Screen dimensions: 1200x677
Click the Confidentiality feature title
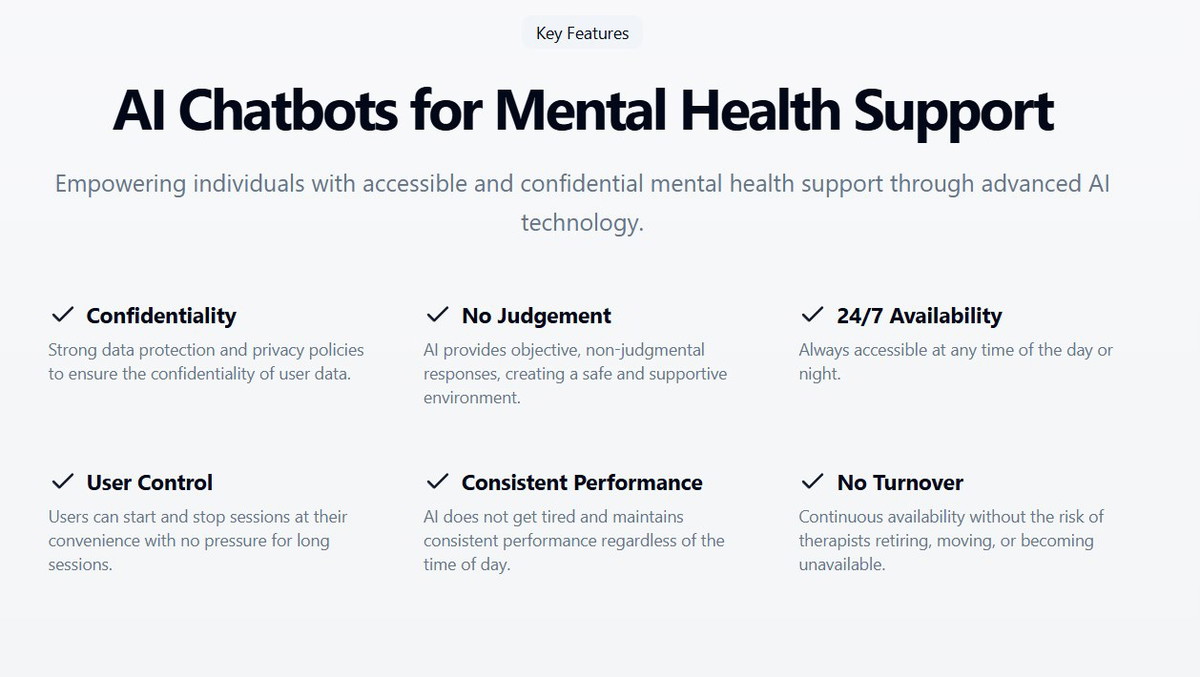pos(161,316)
